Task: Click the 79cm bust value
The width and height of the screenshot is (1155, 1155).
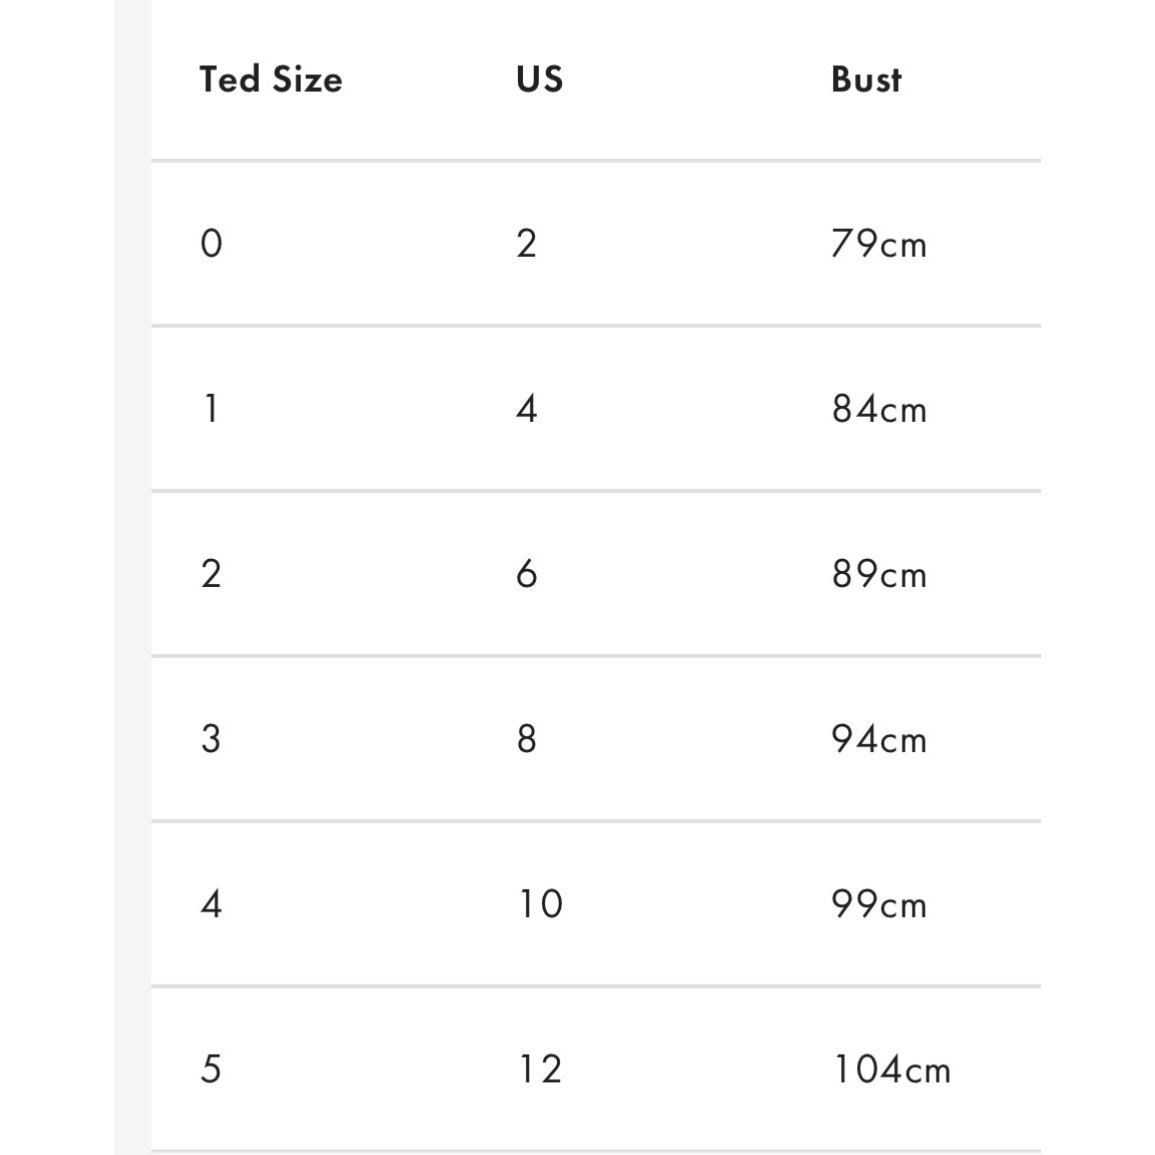Action: (x=879, y=244)
